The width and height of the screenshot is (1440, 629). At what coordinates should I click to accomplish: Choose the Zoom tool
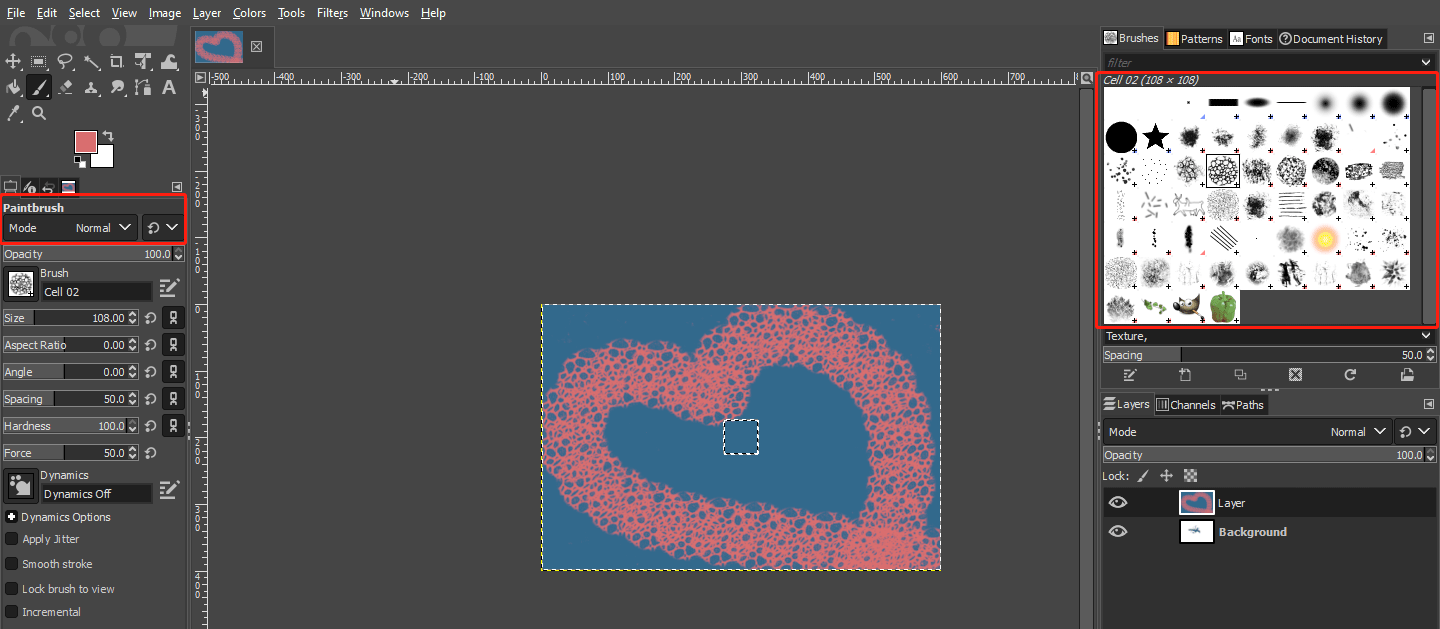pos(39,113)
